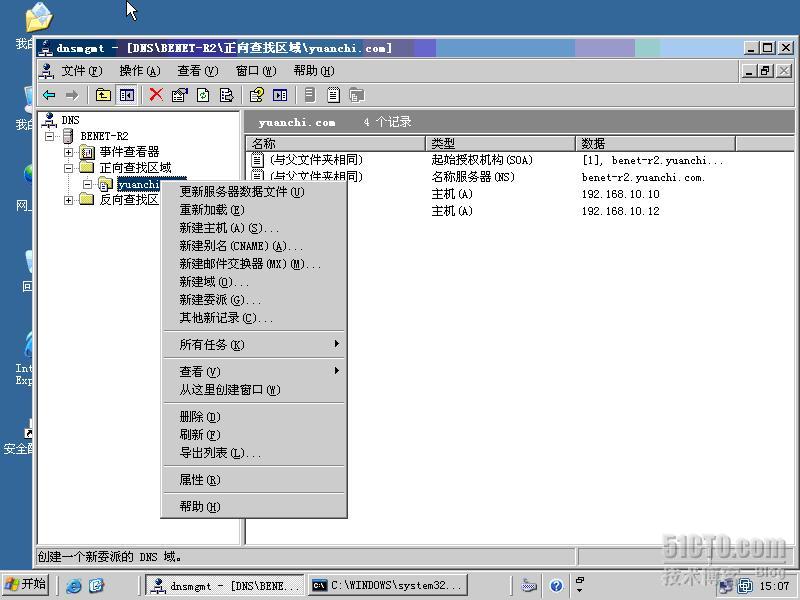Click the Forward arrow toolbar icon

(x=72, y=95)
